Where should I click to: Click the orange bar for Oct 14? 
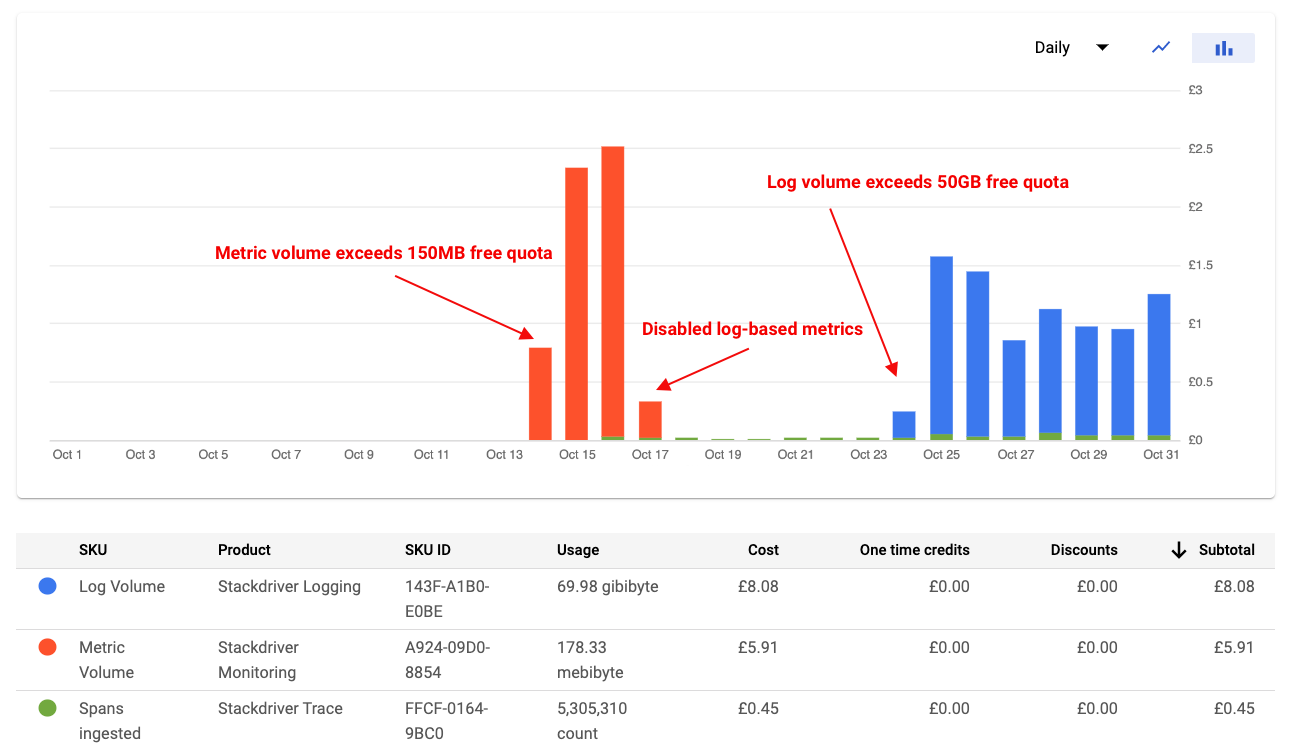pos(540,394)
